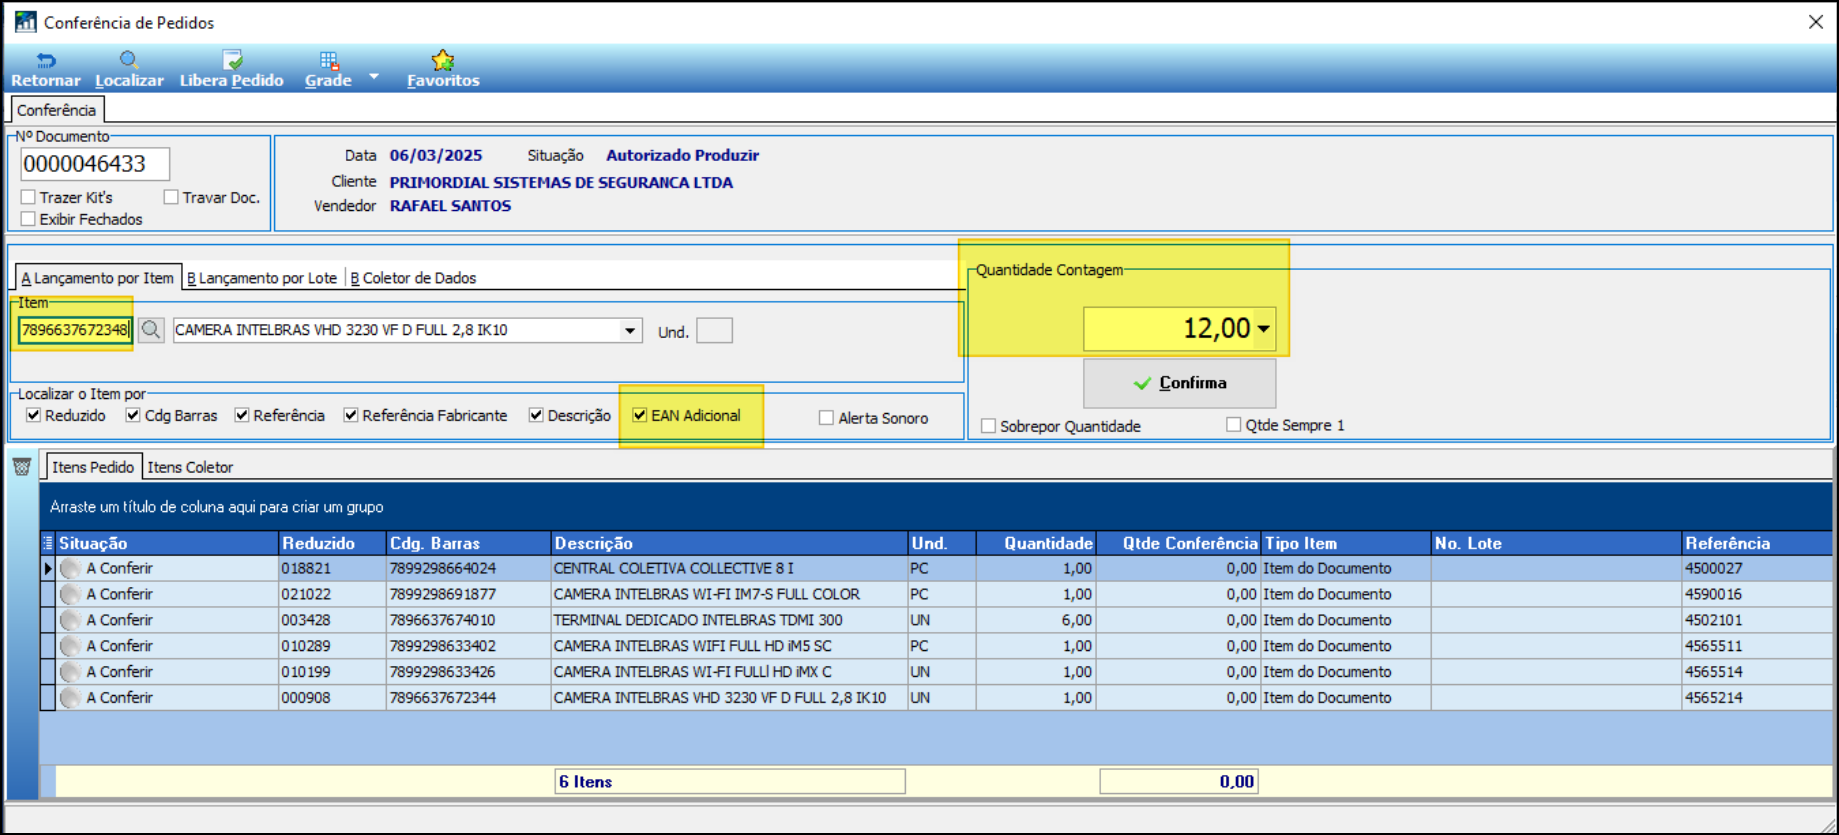Click barcode cell 7899298691877
This screenshot has height=835, width=1839.
468,595
